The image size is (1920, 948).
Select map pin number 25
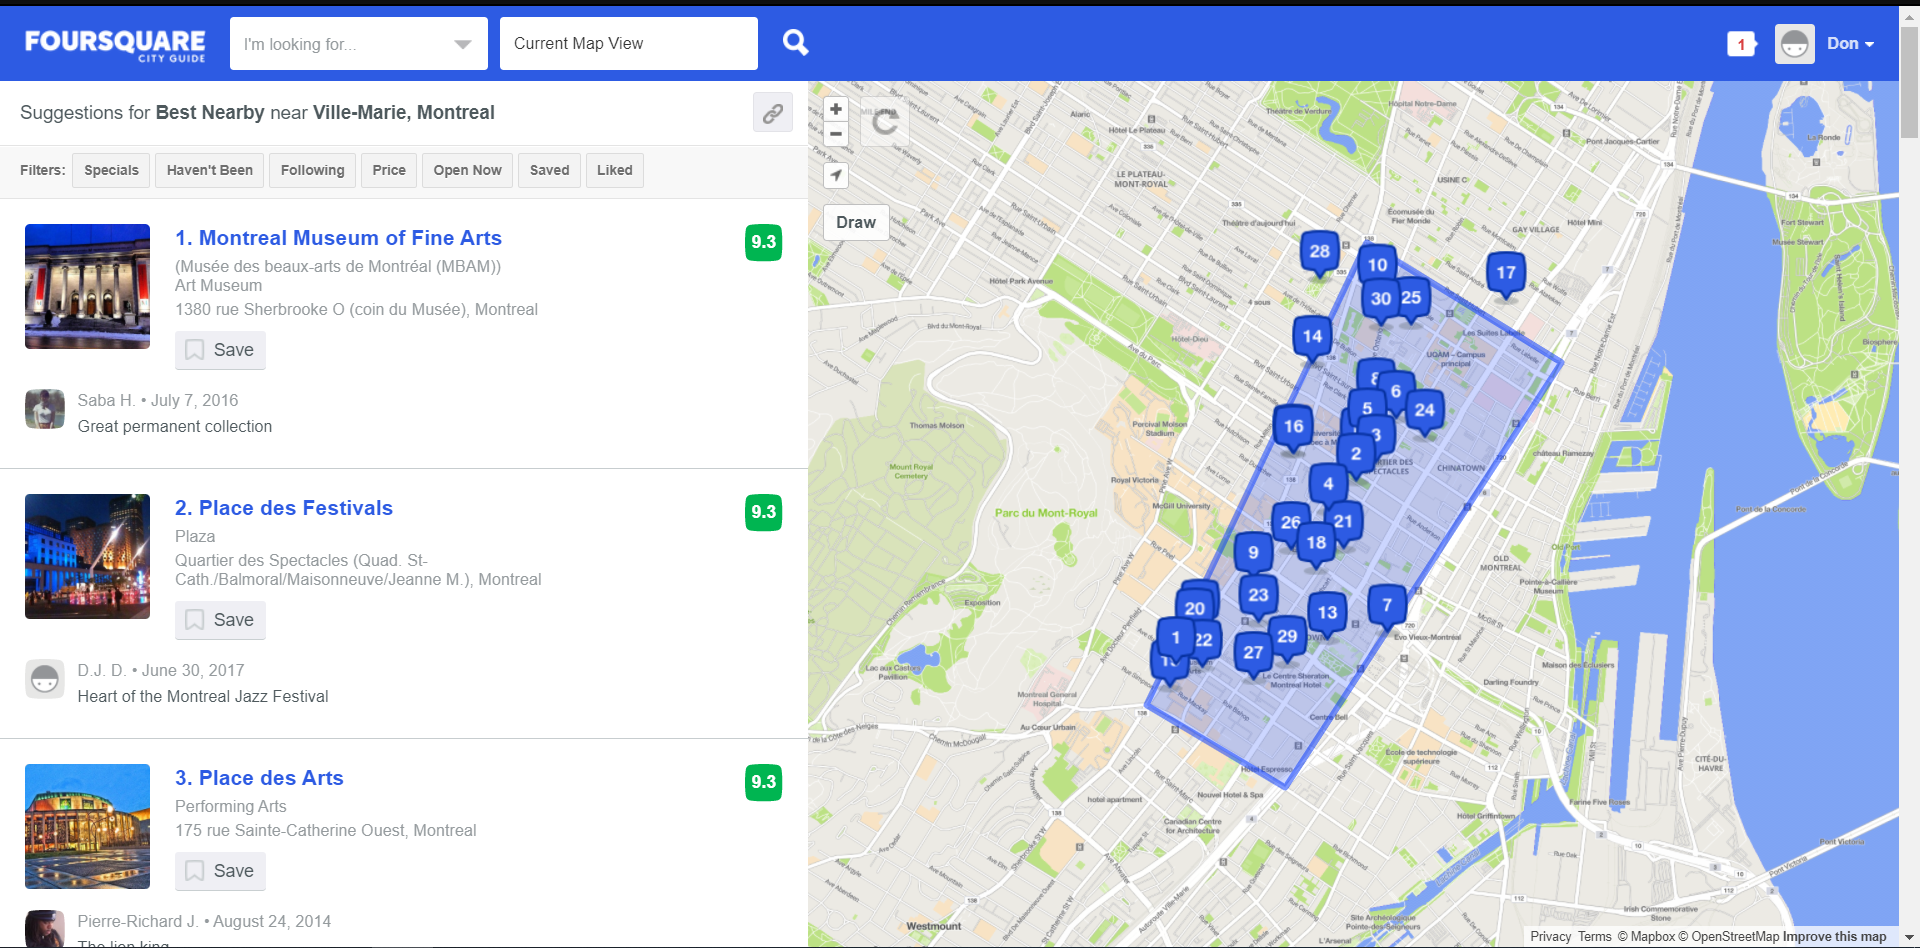pyautogui.click(x=1413, y=298)
